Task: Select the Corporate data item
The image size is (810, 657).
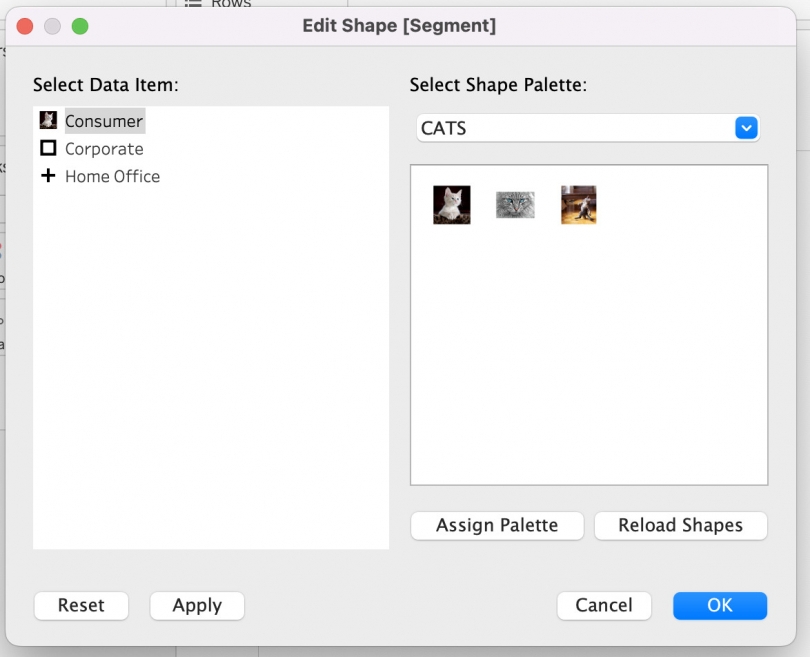Action: coord(104,148)
